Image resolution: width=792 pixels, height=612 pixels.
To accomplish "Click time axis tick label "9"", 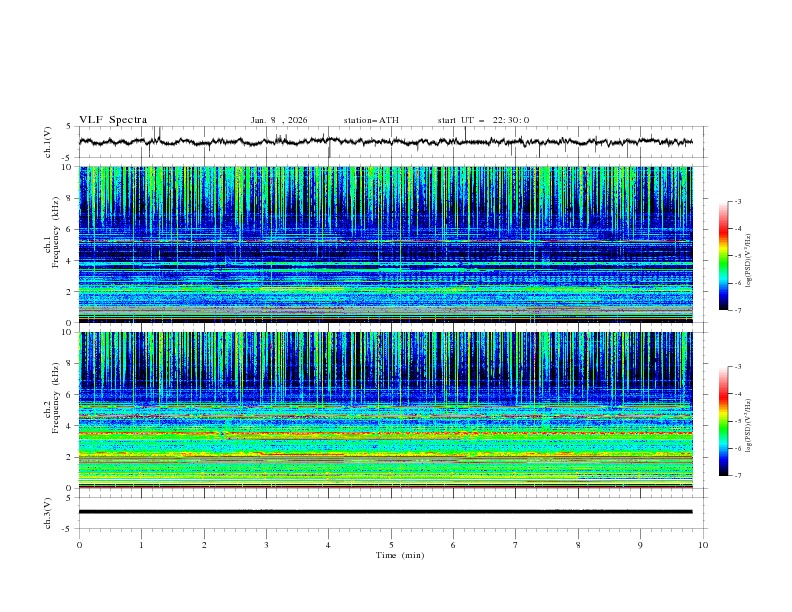I will 640,545.
